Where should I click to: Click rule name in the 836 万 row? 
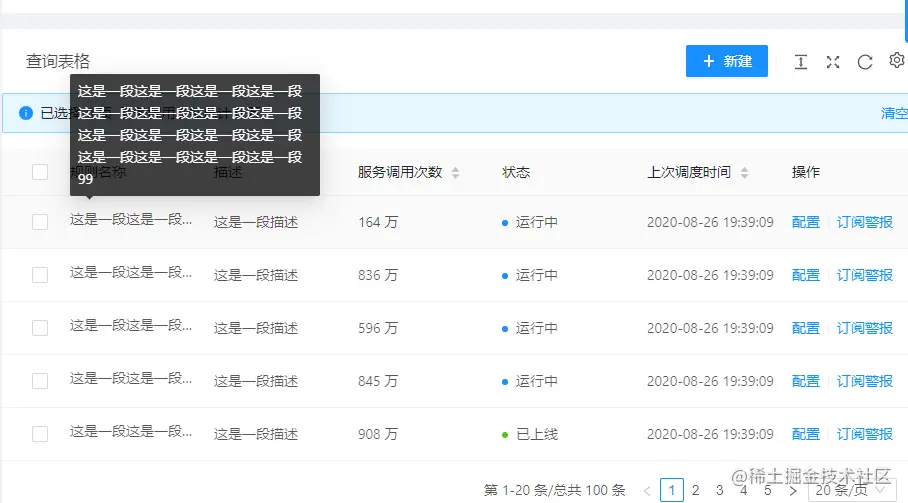[x=131, y=273]
